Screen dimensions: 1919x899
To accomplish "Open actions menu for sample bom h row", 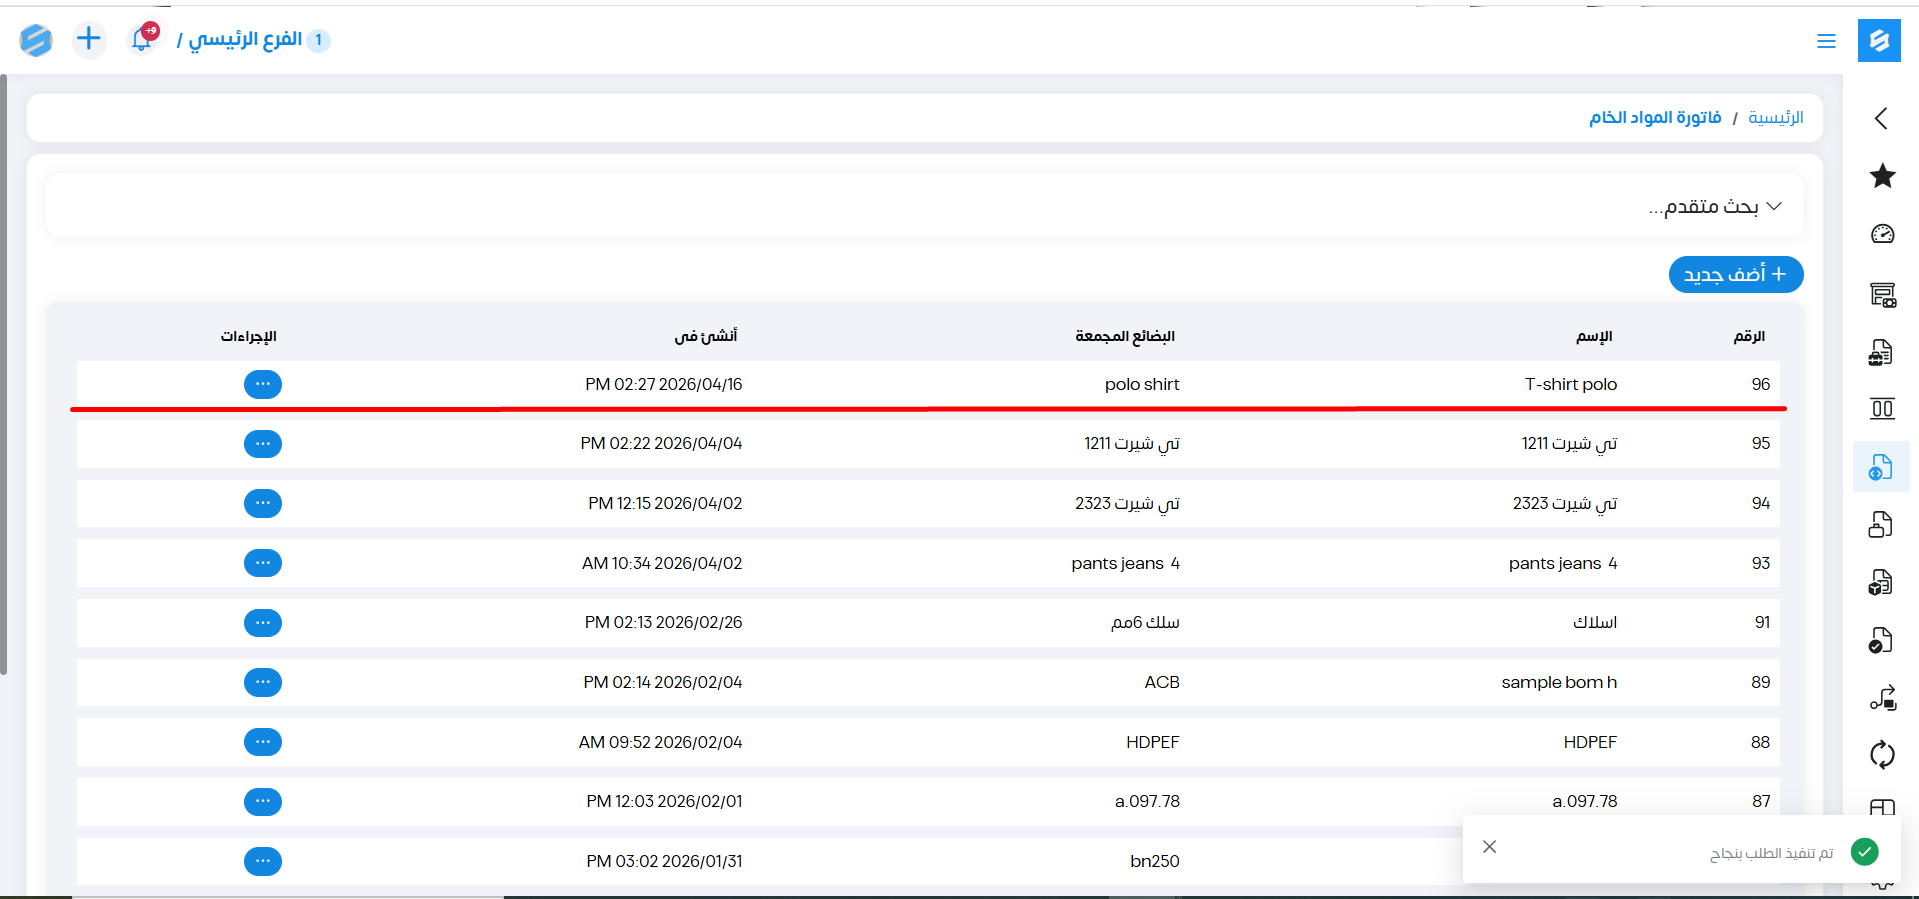I will click(263, 682).
